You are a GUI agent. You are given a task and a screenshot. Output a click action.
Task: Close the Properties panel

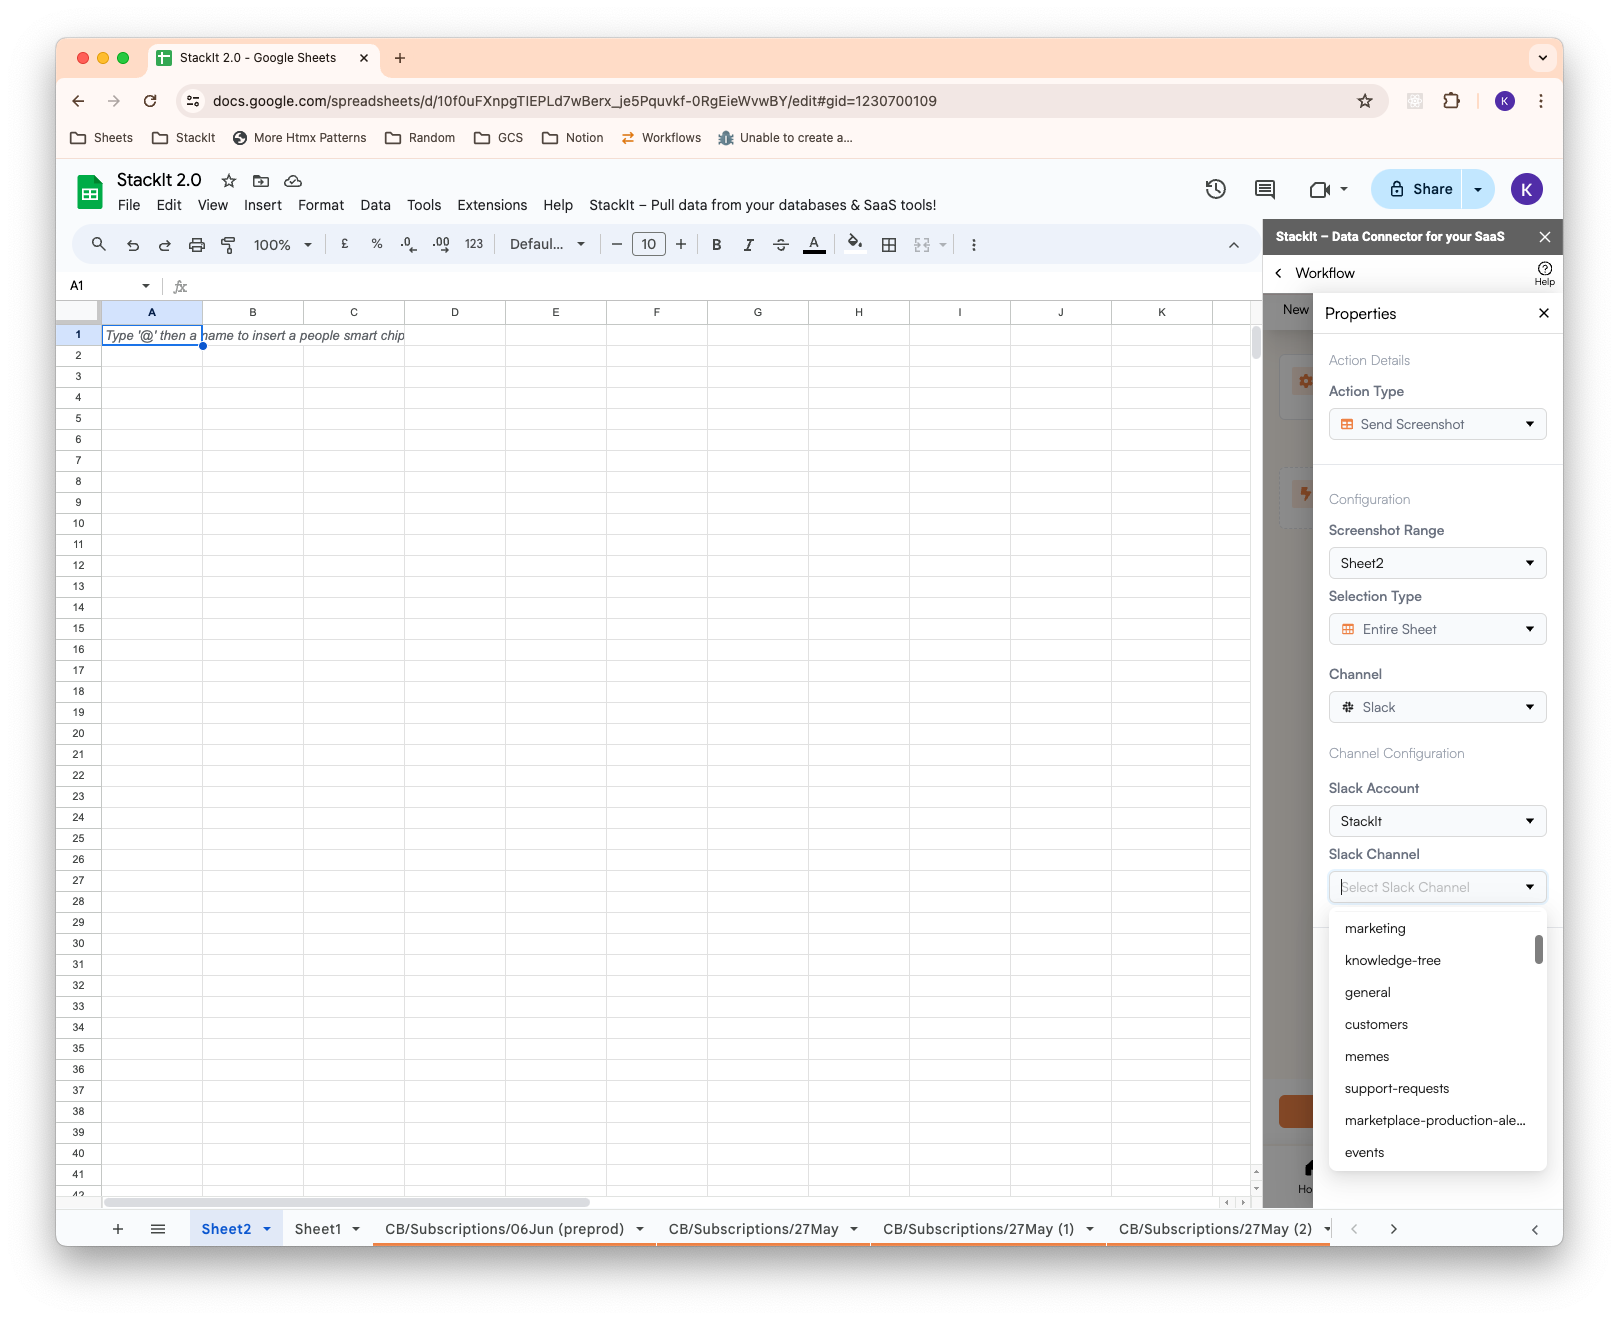1544,313
